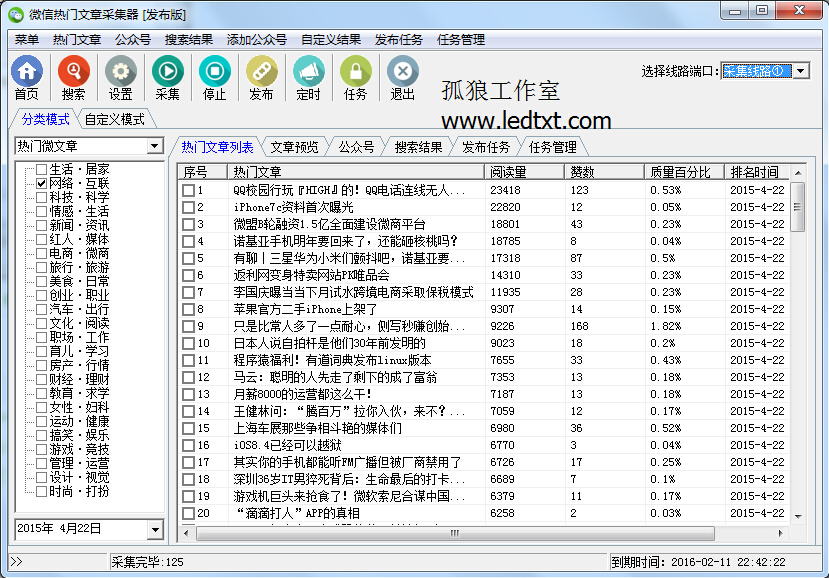The height and width of the screenshot is (578, 829).
Task: Click the 任务 lock icon
Action: (x=356, y=78)
